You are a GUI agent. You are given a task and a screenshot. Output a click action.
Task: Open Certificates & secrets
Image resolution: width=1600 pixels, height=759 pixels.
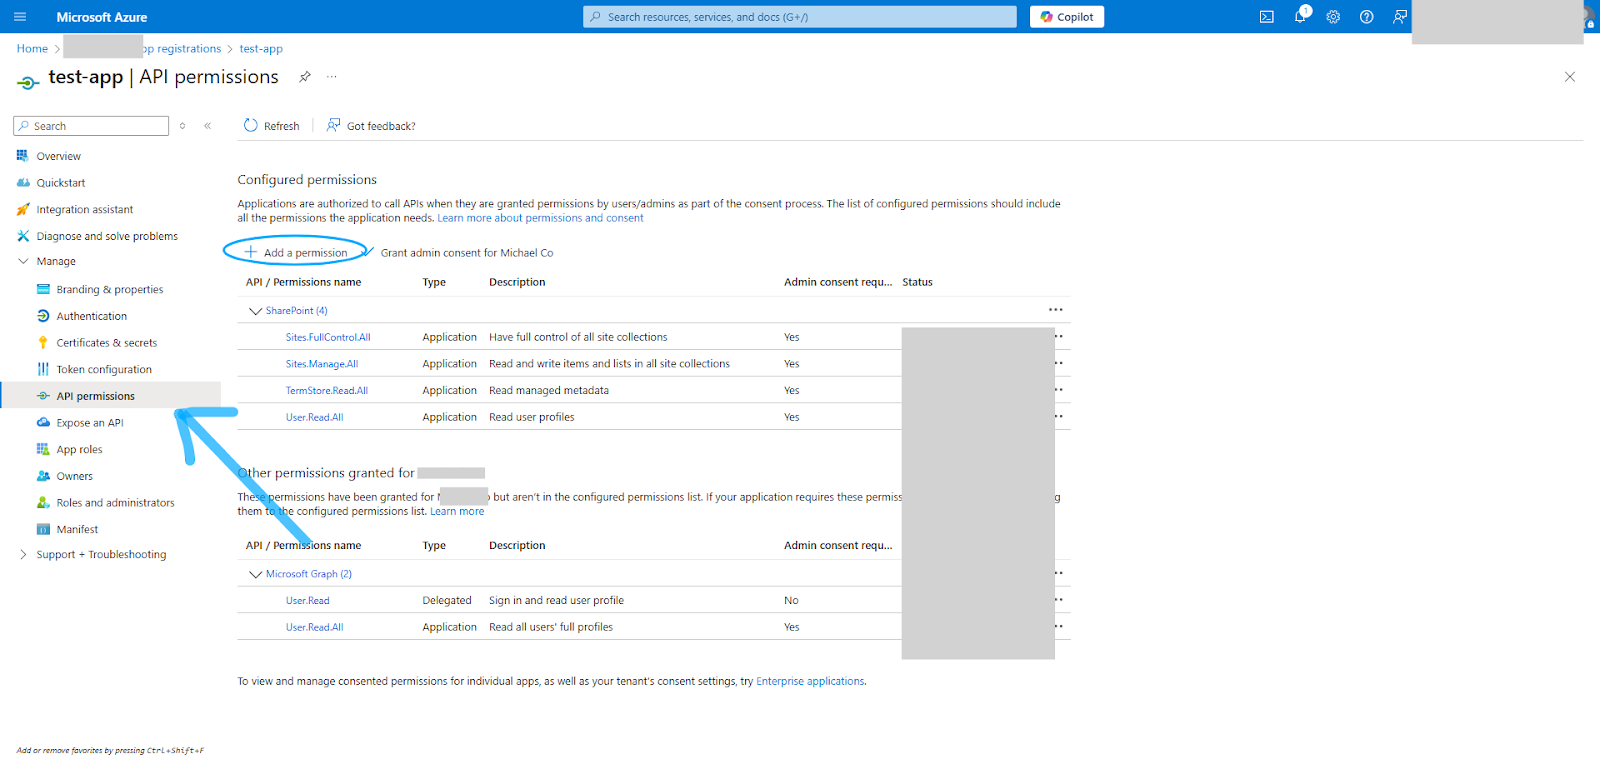coord(107,343)
